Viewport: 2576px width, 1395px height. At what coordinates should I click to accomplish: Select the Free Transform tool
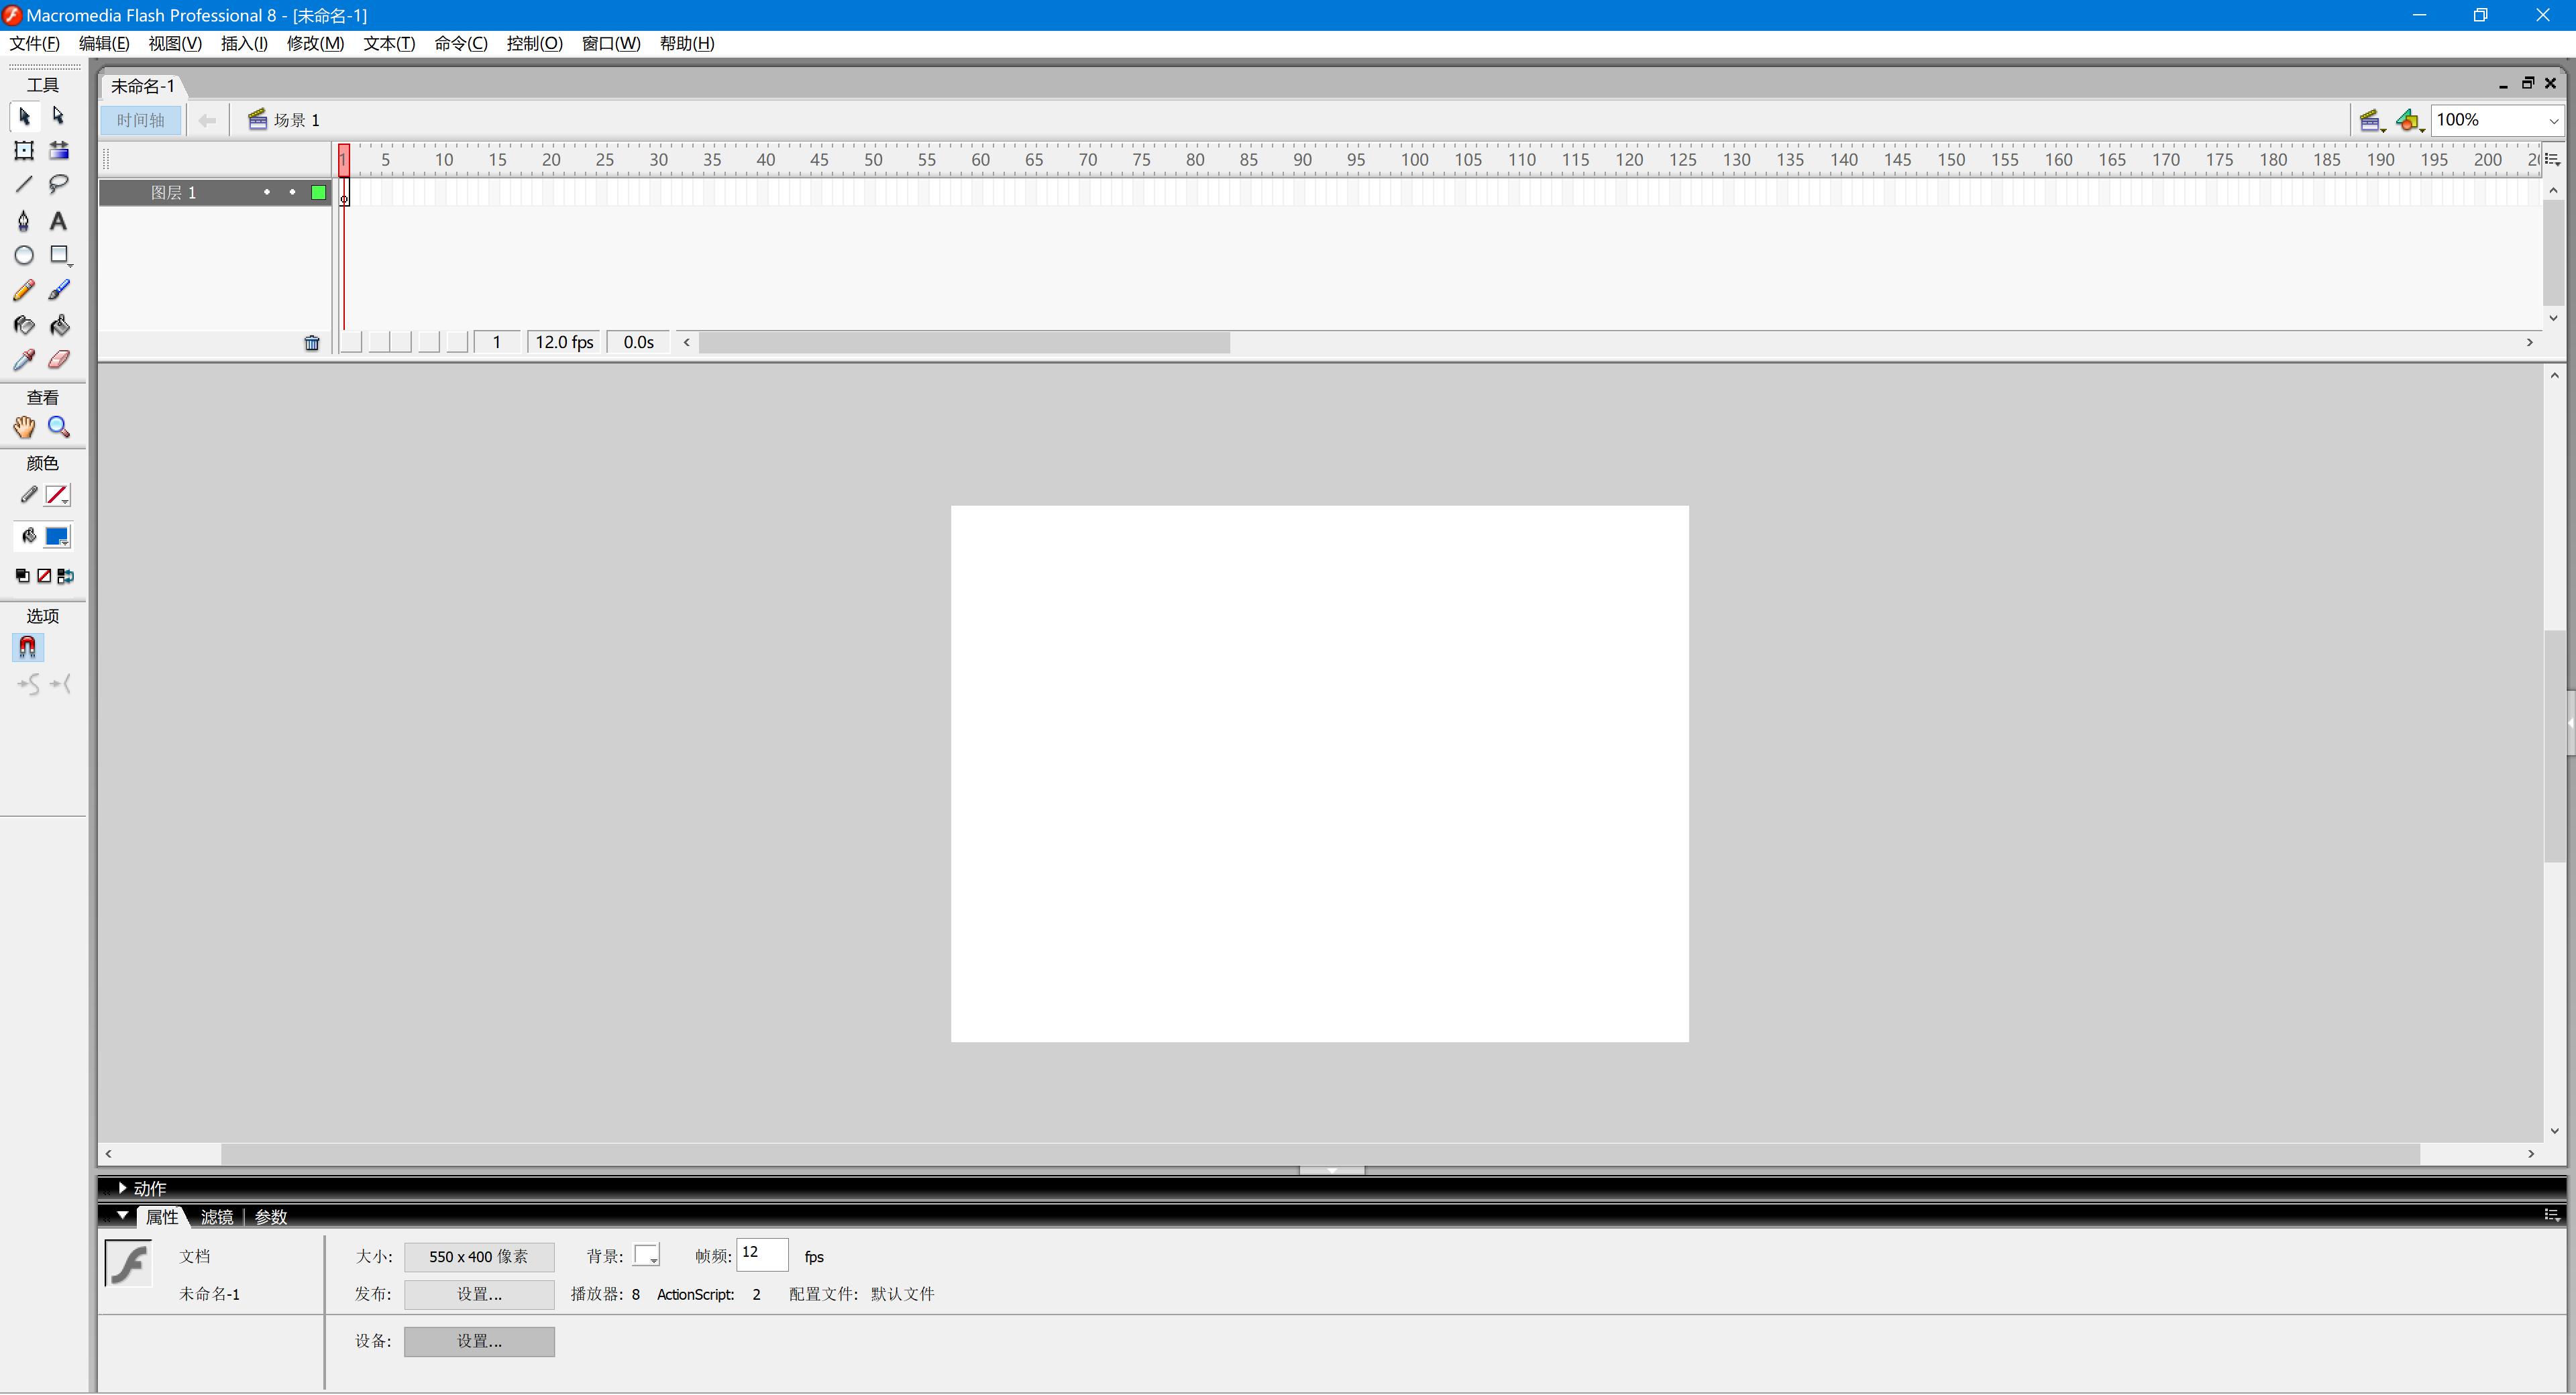24,151
